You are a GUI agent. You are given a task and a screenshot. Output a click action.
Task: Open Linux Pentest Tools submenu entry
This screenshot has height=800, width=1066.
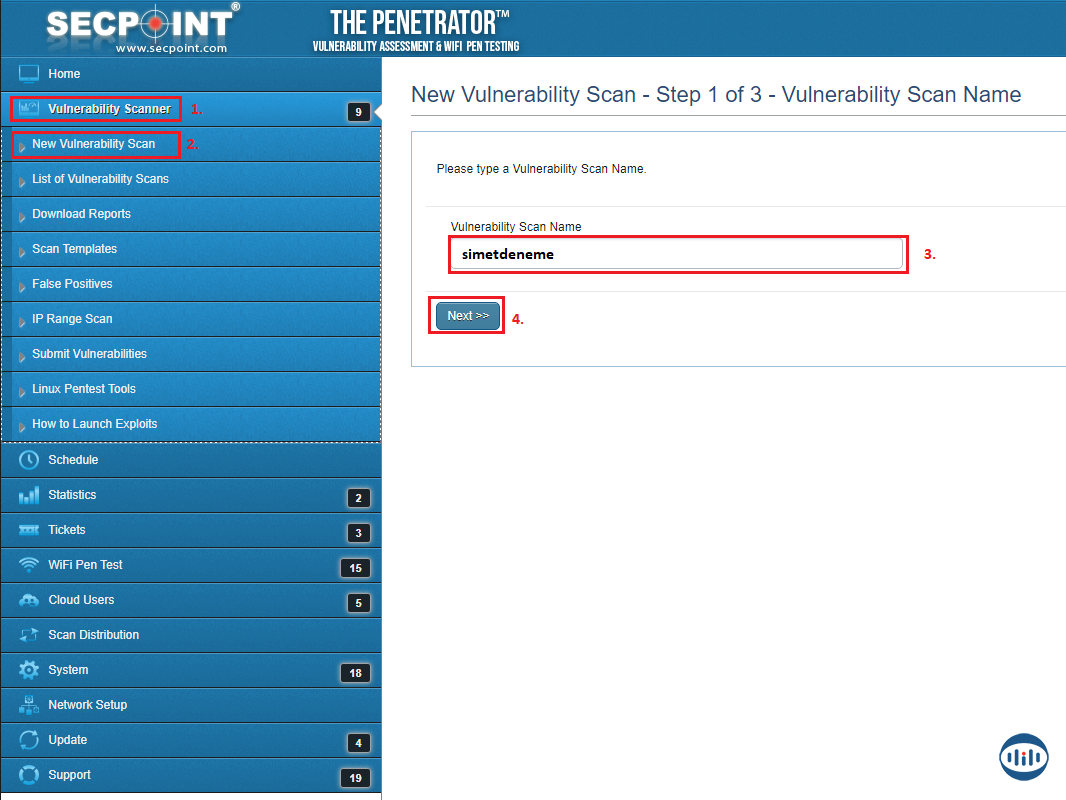click(84, 389)
